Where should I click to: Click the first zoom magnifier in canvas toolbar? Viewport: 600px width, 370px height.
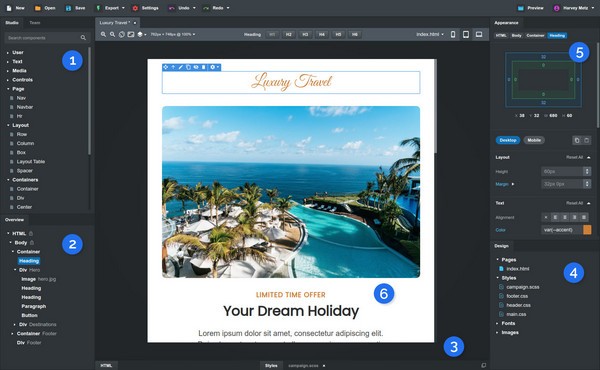(x=103, y=34)
